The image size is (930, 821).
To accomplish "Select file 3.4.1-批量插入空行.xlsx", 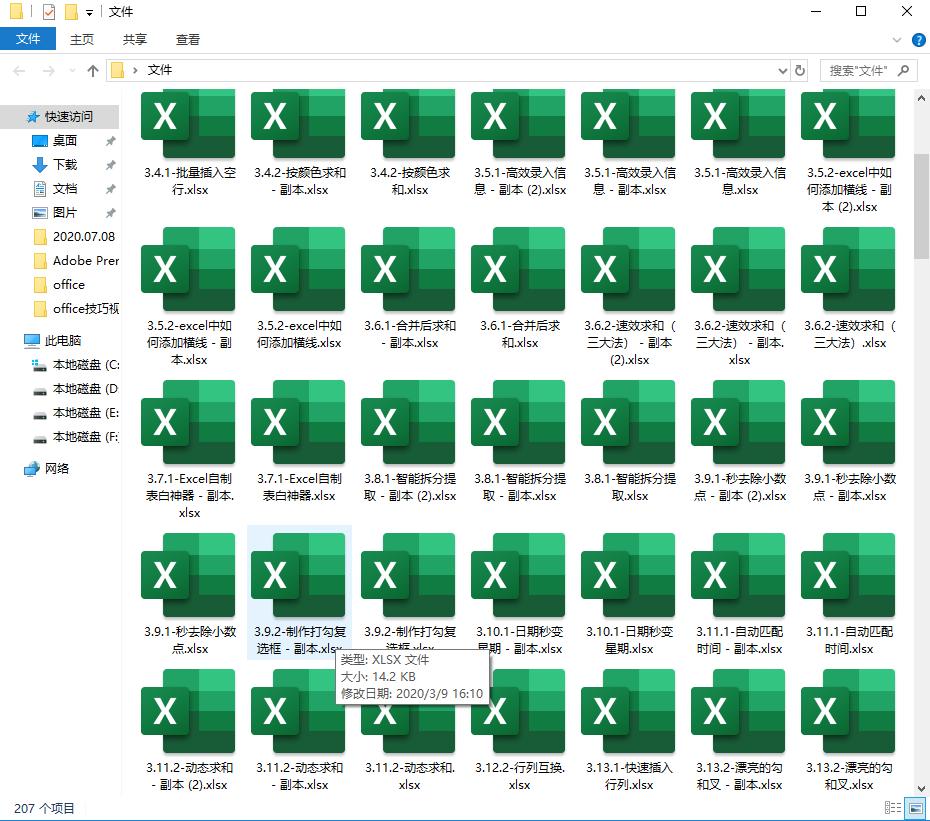I will tap(189, 142).
